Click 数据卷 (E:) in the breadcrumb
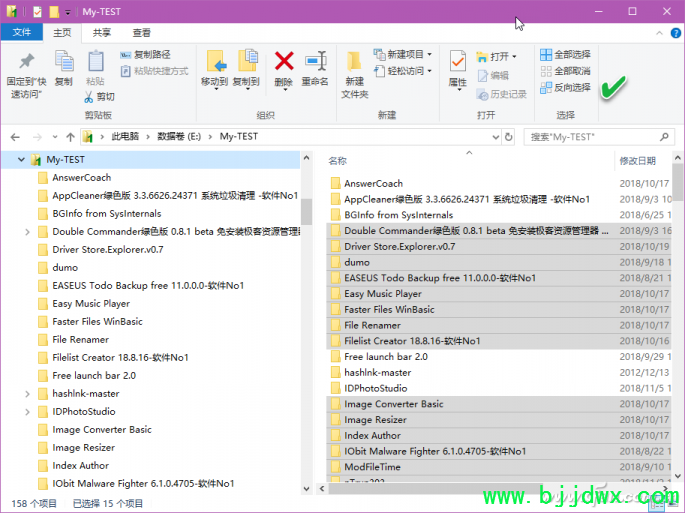 coord(179,137)
